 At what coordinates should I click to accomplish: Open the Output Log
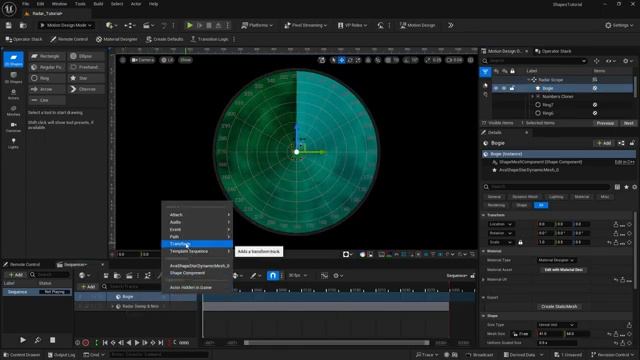62,355
